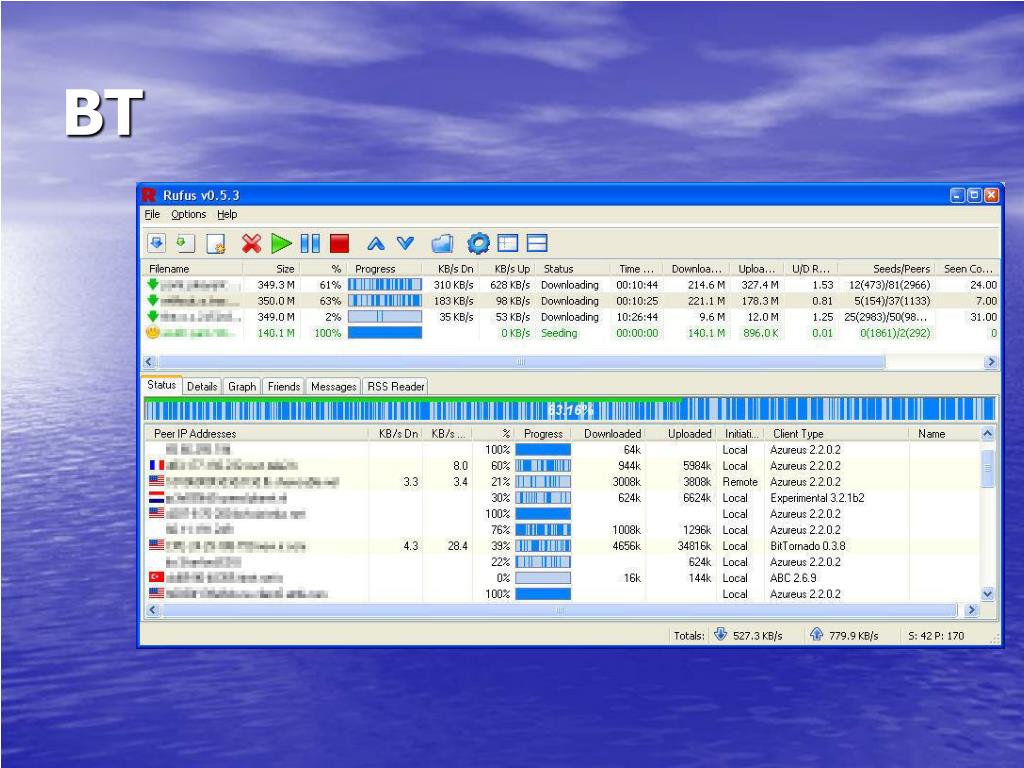Image resolution: width=1024 pixels, height=768 pixels.
Task: Switch to the Details tab
Action: click(x=202, y=387)
